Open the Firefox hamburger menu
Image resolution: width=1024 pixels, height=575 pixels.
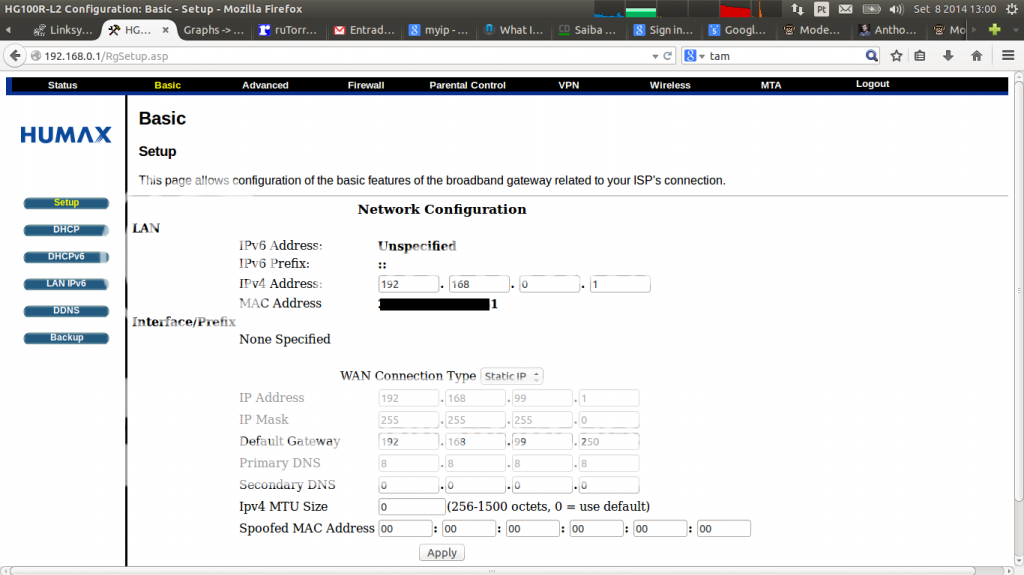click(x=1008, y=56)
